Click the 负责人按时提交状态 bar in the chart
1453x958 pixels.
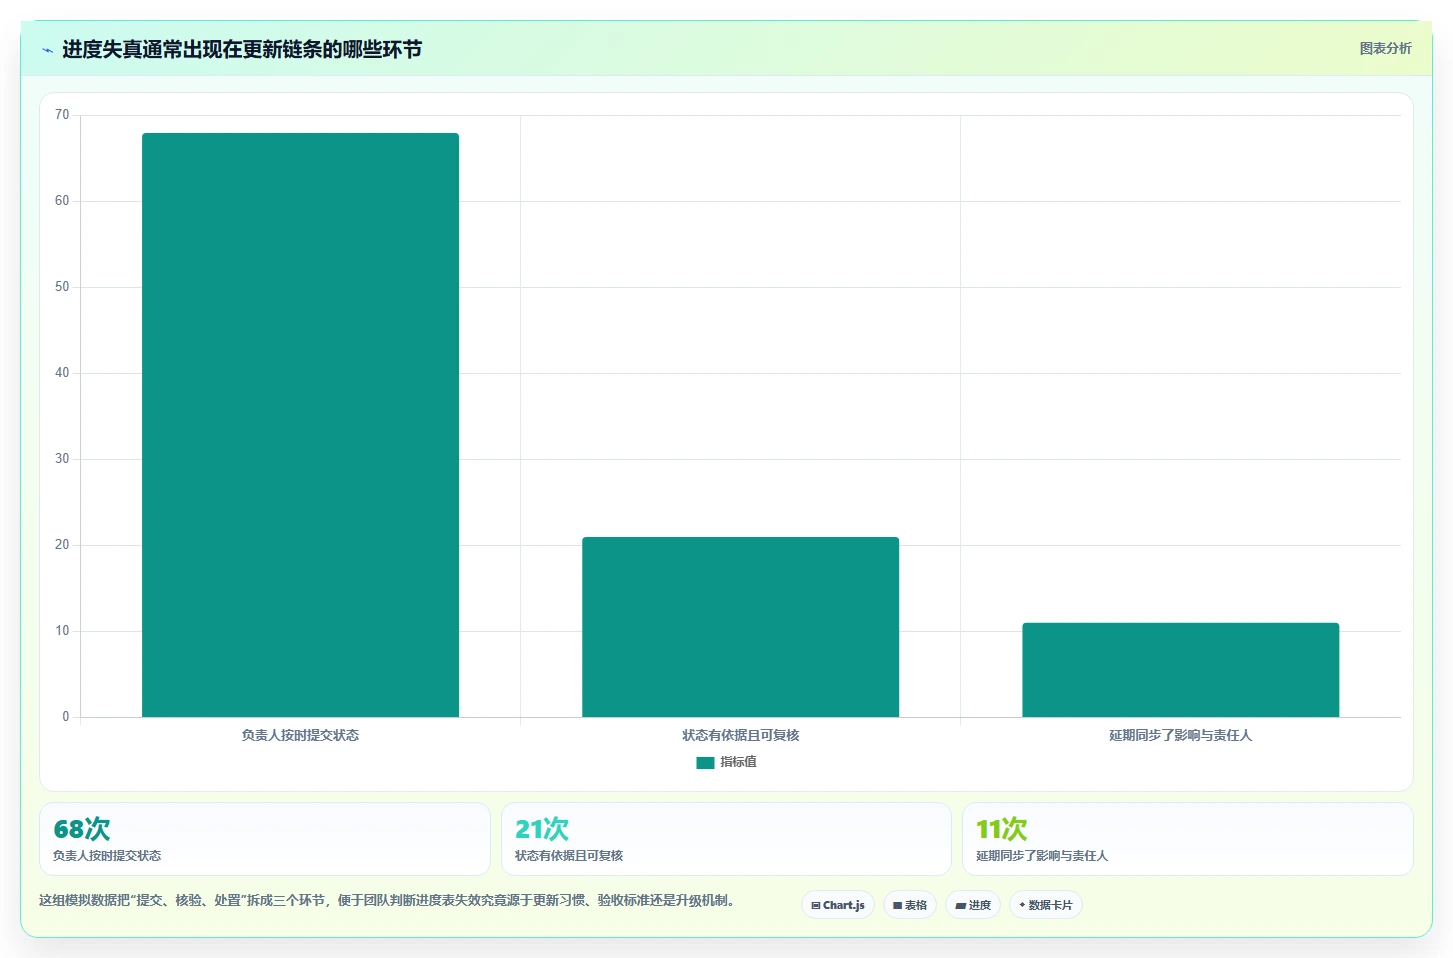(300, 425)
